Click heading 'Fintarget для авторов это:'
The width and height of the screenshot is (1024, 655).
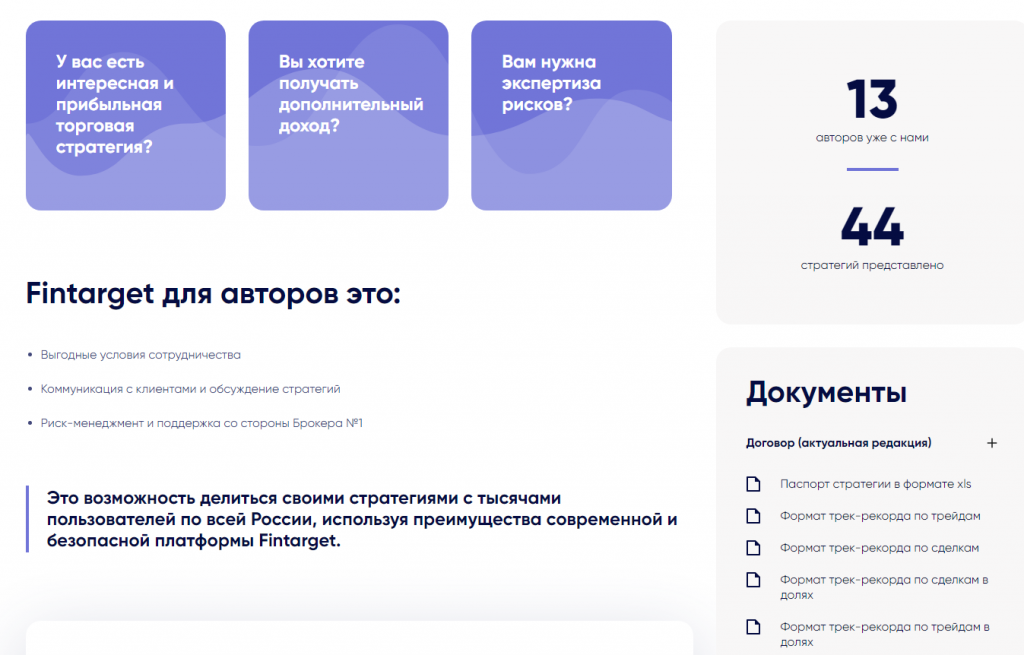point(213,294)
